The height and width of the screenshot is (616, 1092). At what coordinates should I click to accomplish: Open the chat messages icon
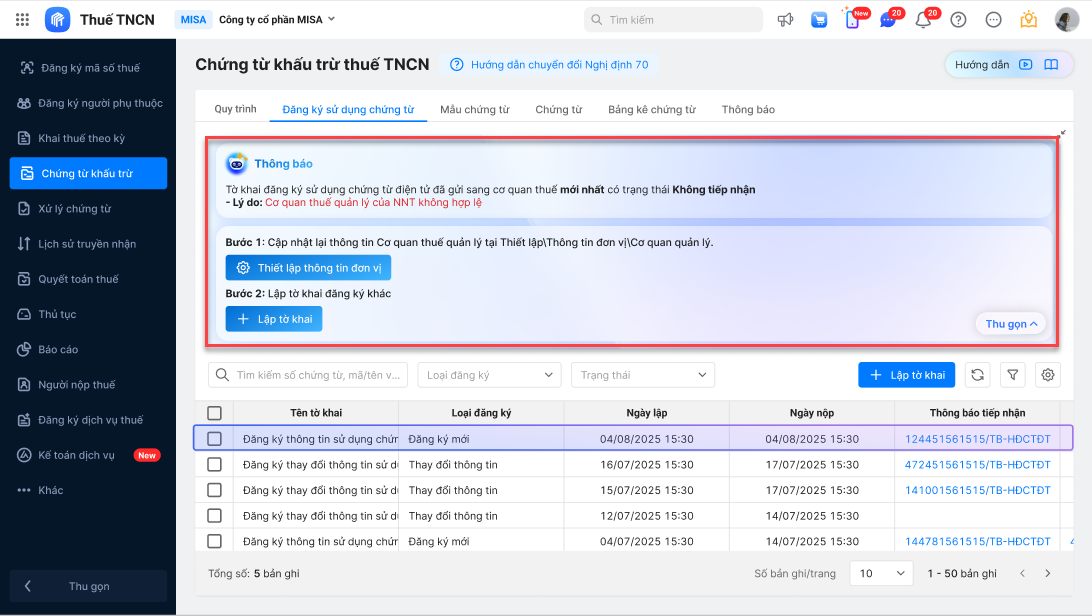(887, 20)
